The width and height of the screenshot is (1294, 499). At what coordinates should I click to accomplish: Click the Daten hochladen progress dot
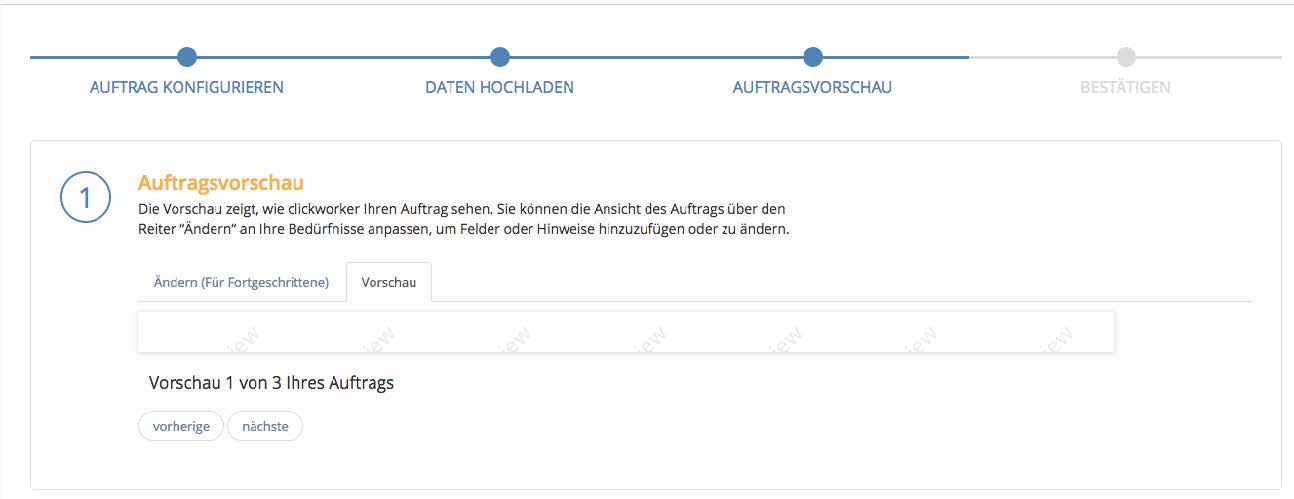click(x=500, y=57)
